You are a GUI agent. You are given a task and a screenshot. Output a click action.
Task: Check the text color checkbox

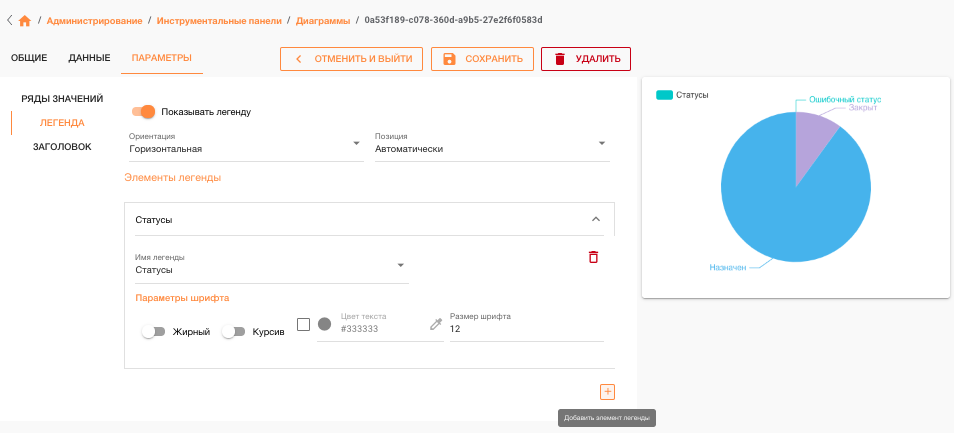(304, 324)
